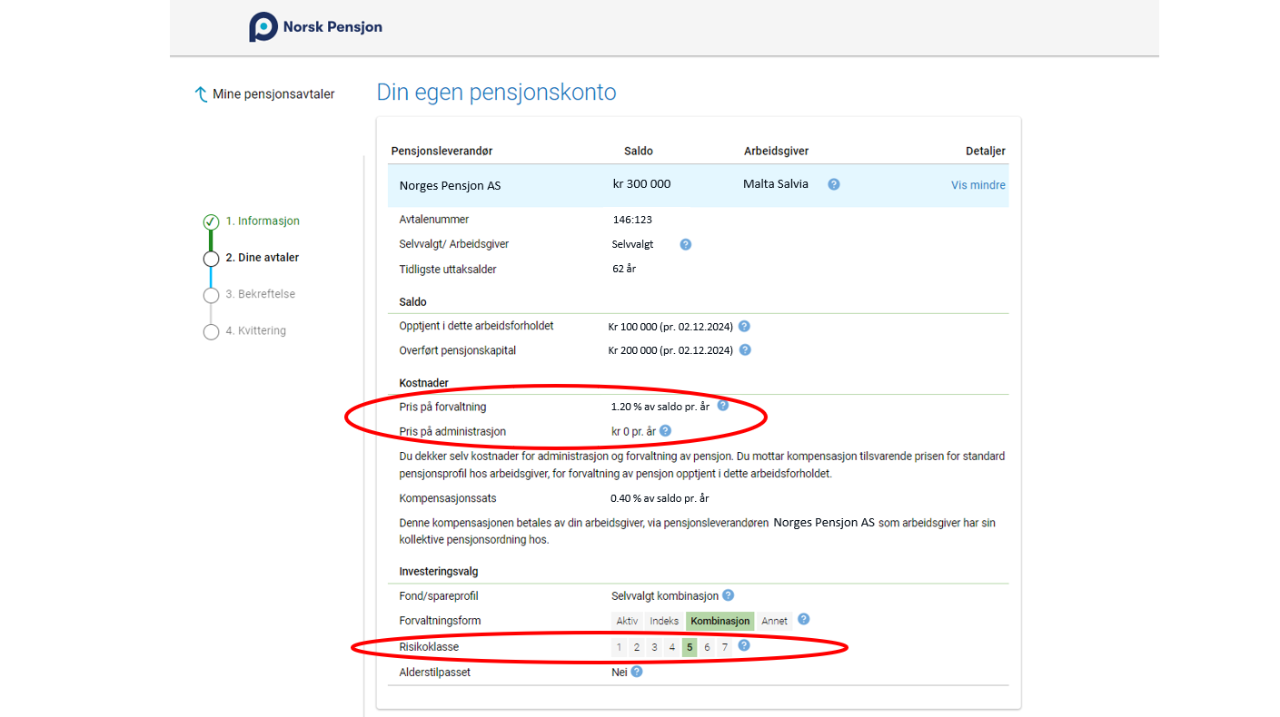
Task: Click the Fond/spareprofil label
Action: click(439, 596)
